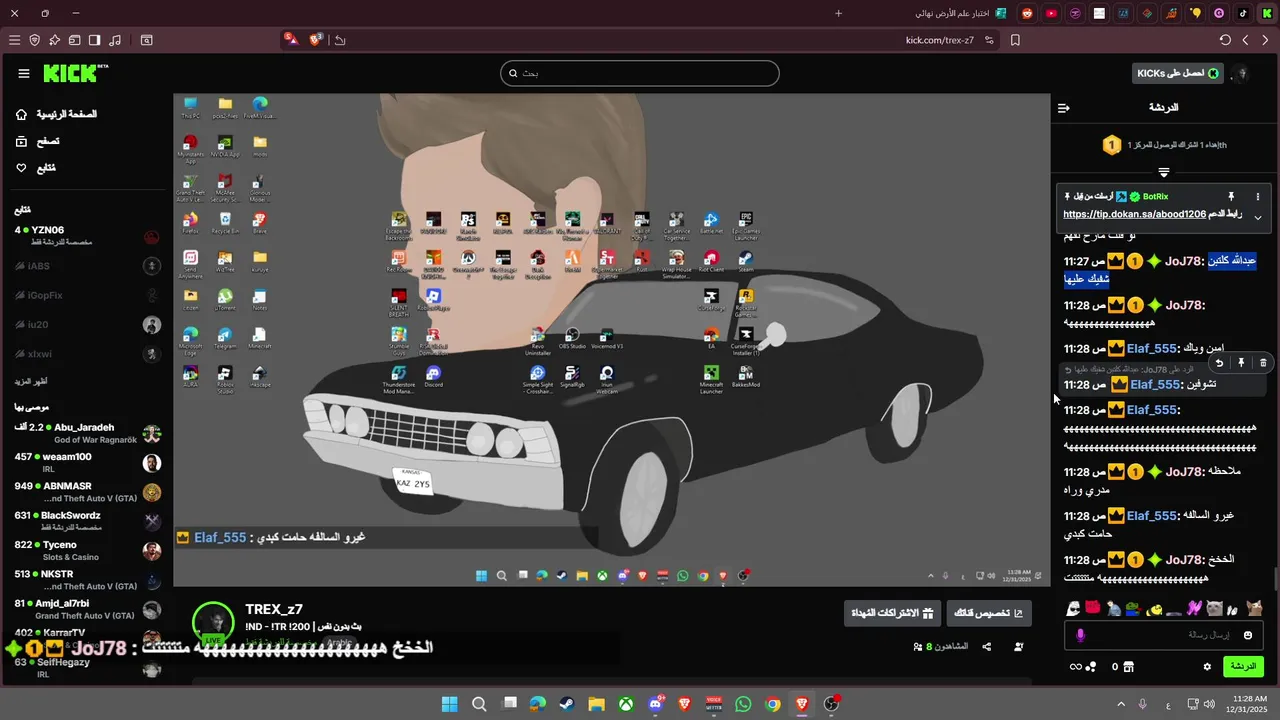Open the tip.dokan.sa pinned link

click(1134, 214)
